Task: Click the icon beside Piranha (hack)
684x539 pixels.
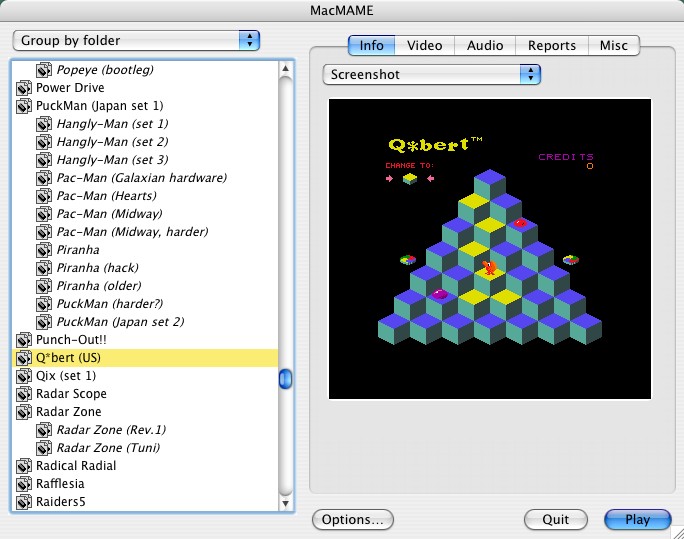Action: click(x=44, y=268)
